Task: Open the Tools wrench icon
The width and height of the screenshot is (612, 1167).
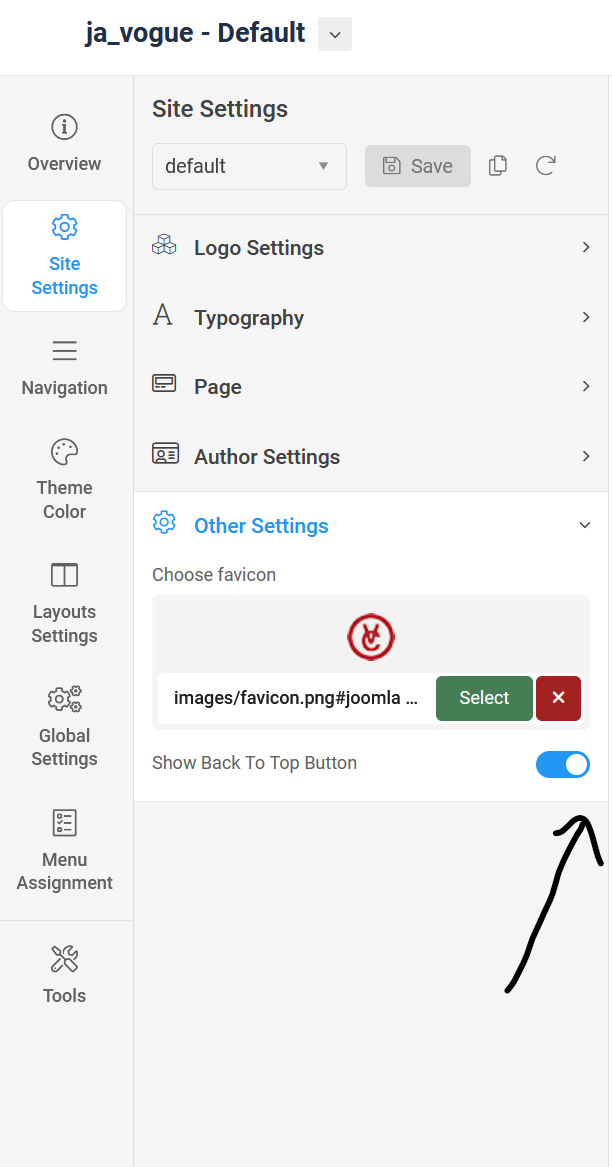Action: coord(65,959)
